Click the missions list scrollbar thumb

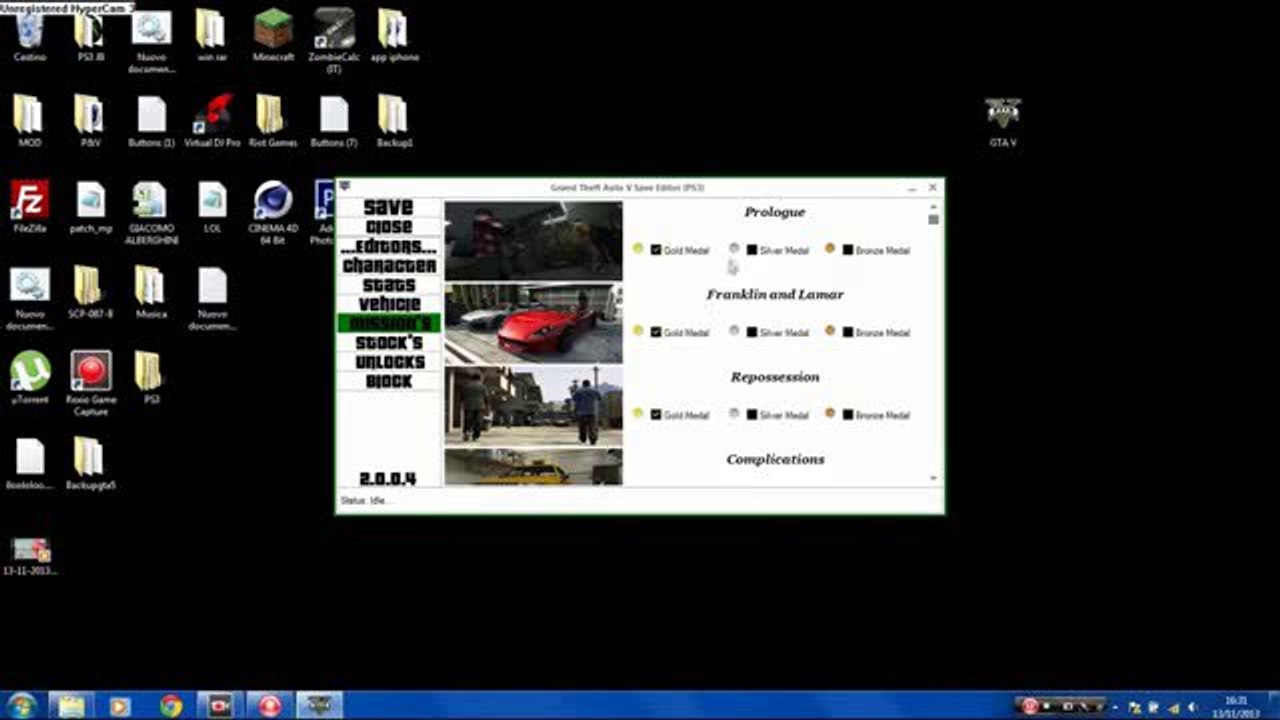click(x=933, y=220)
